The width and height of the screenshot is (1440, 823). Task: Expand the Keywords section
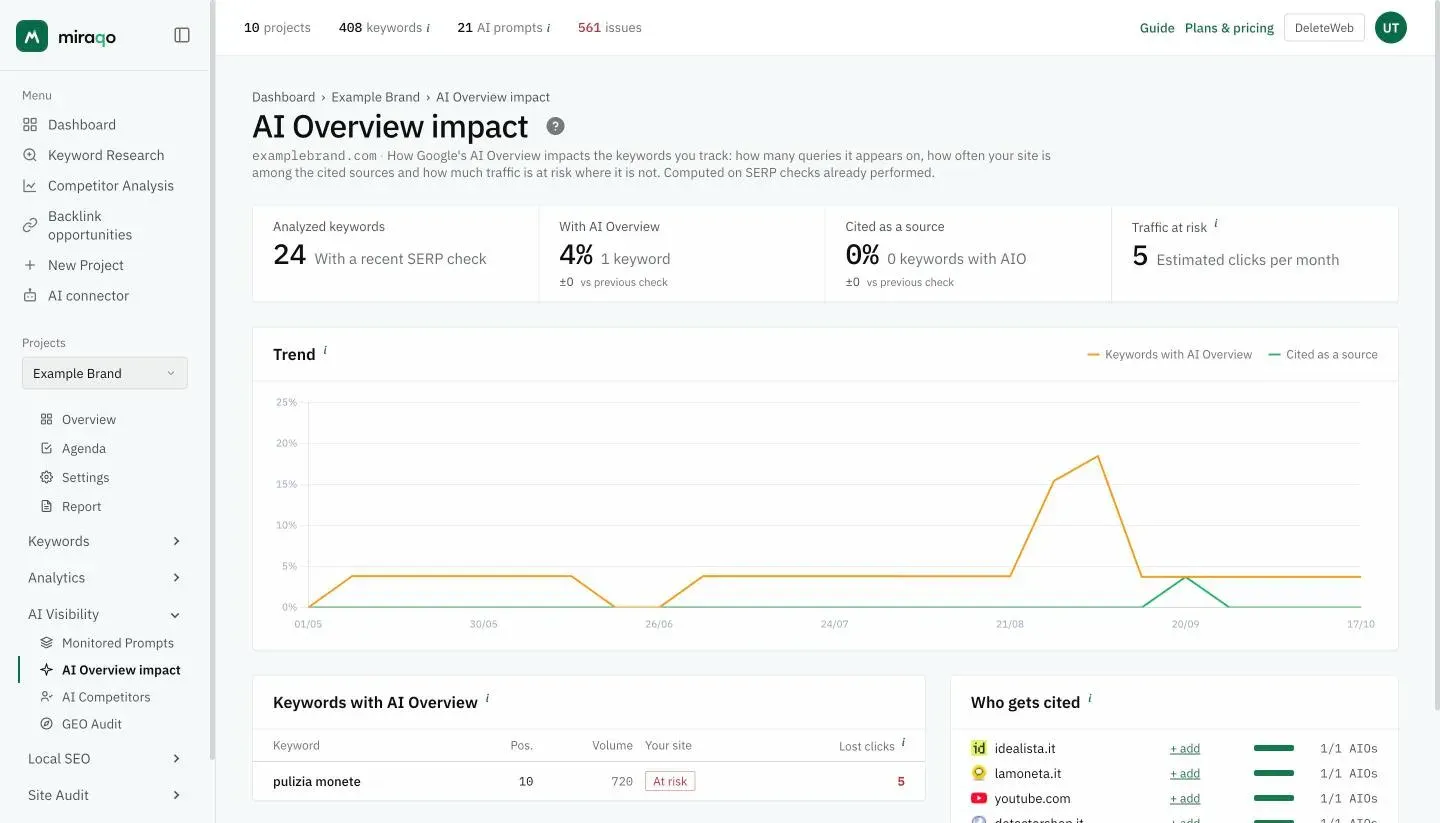(x=105, y=541)
